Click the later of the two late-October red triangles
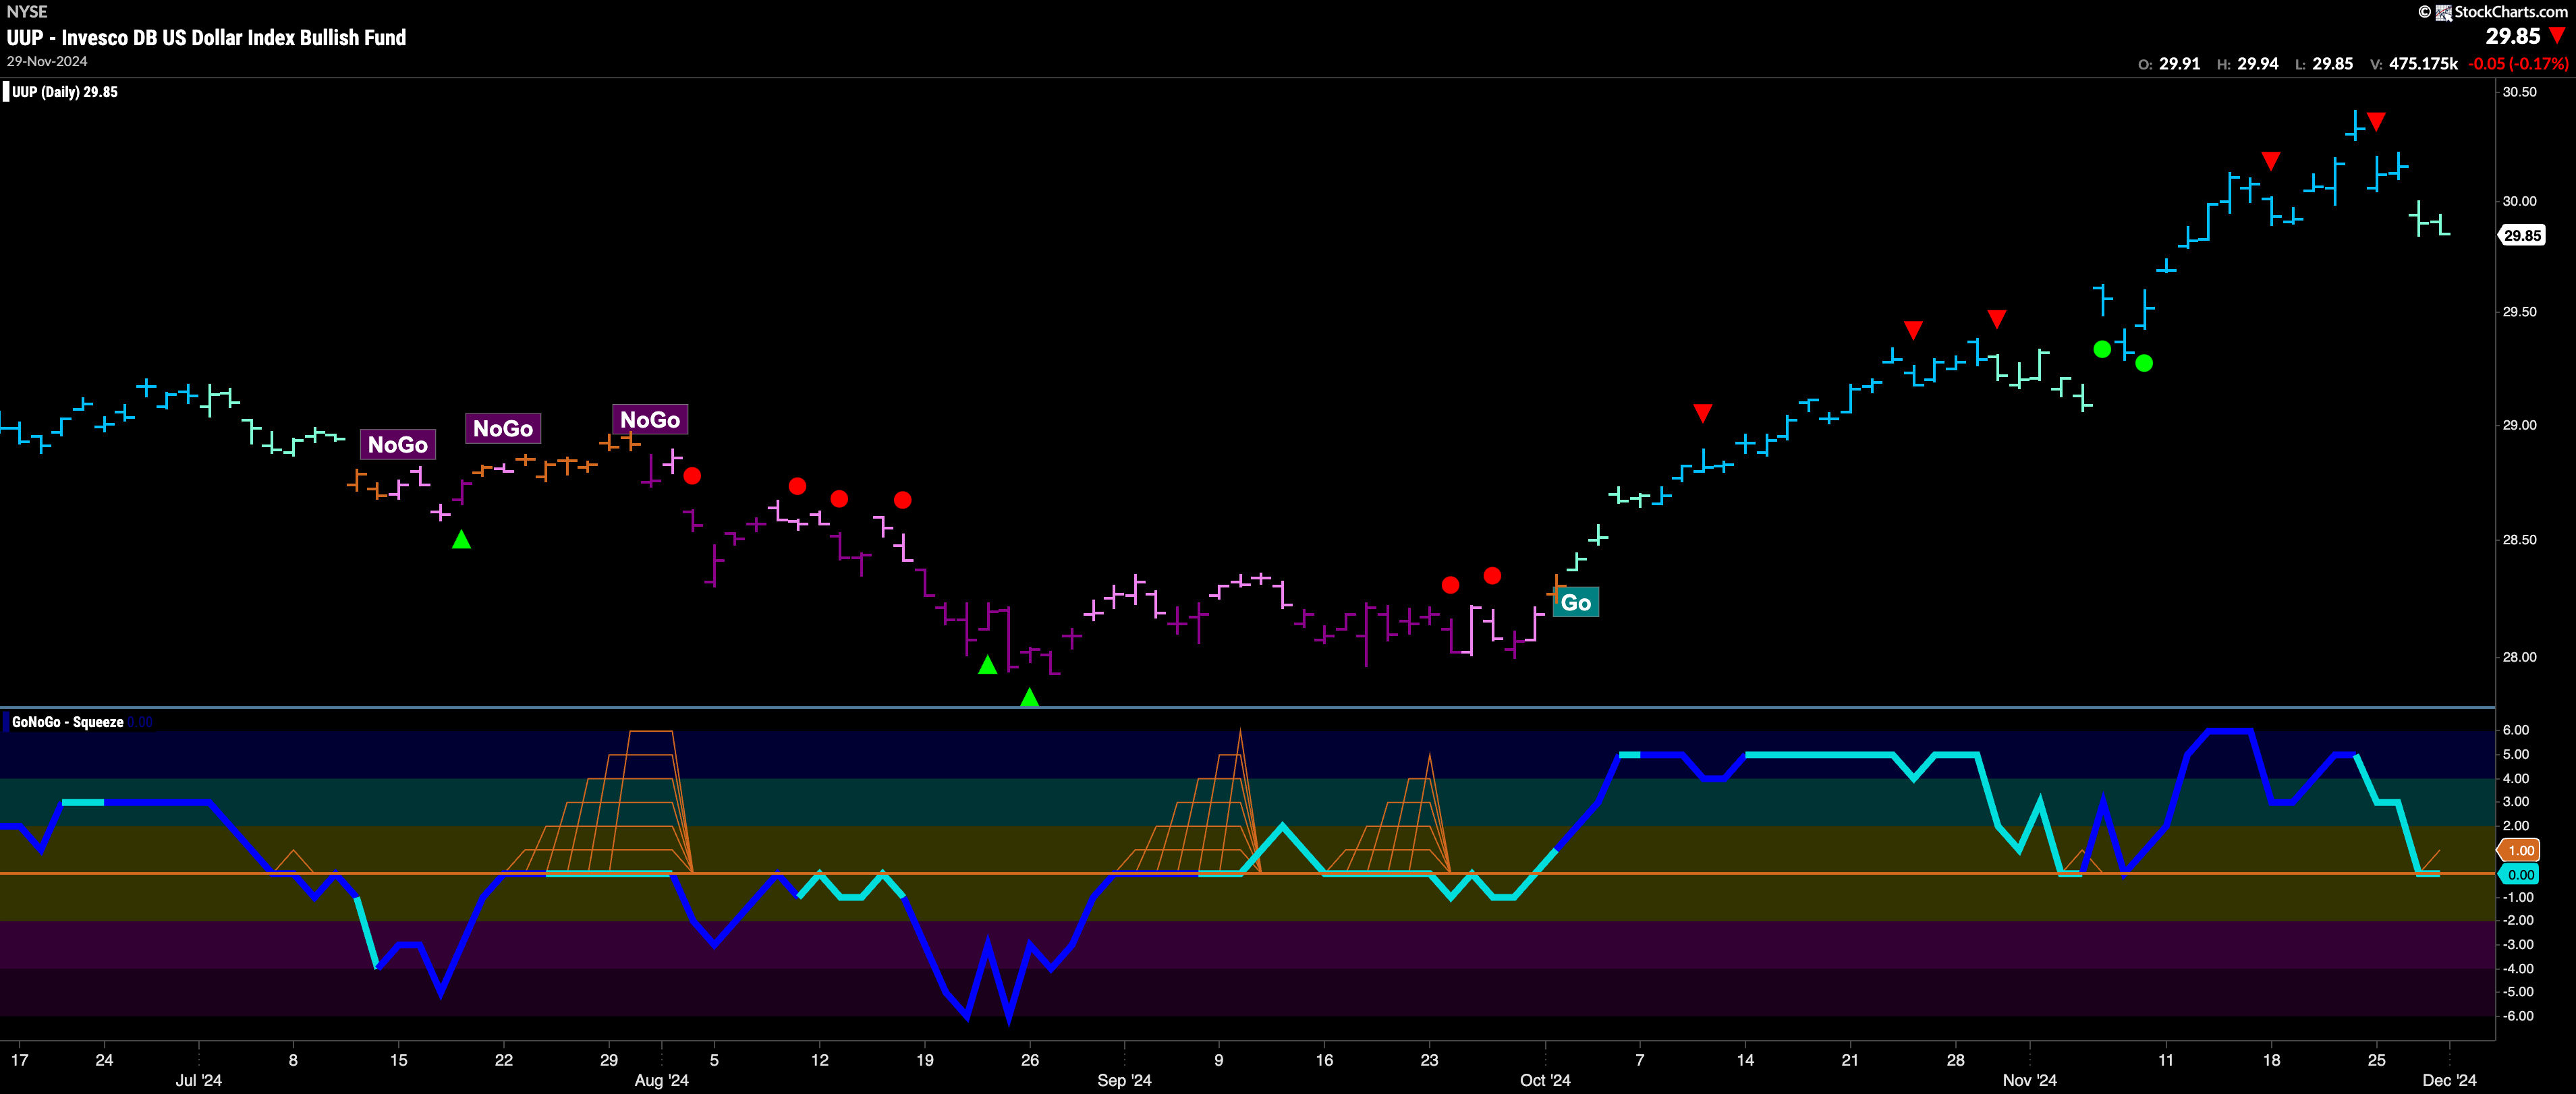Screen dimensions: 2576x1094 point(1997,319)
